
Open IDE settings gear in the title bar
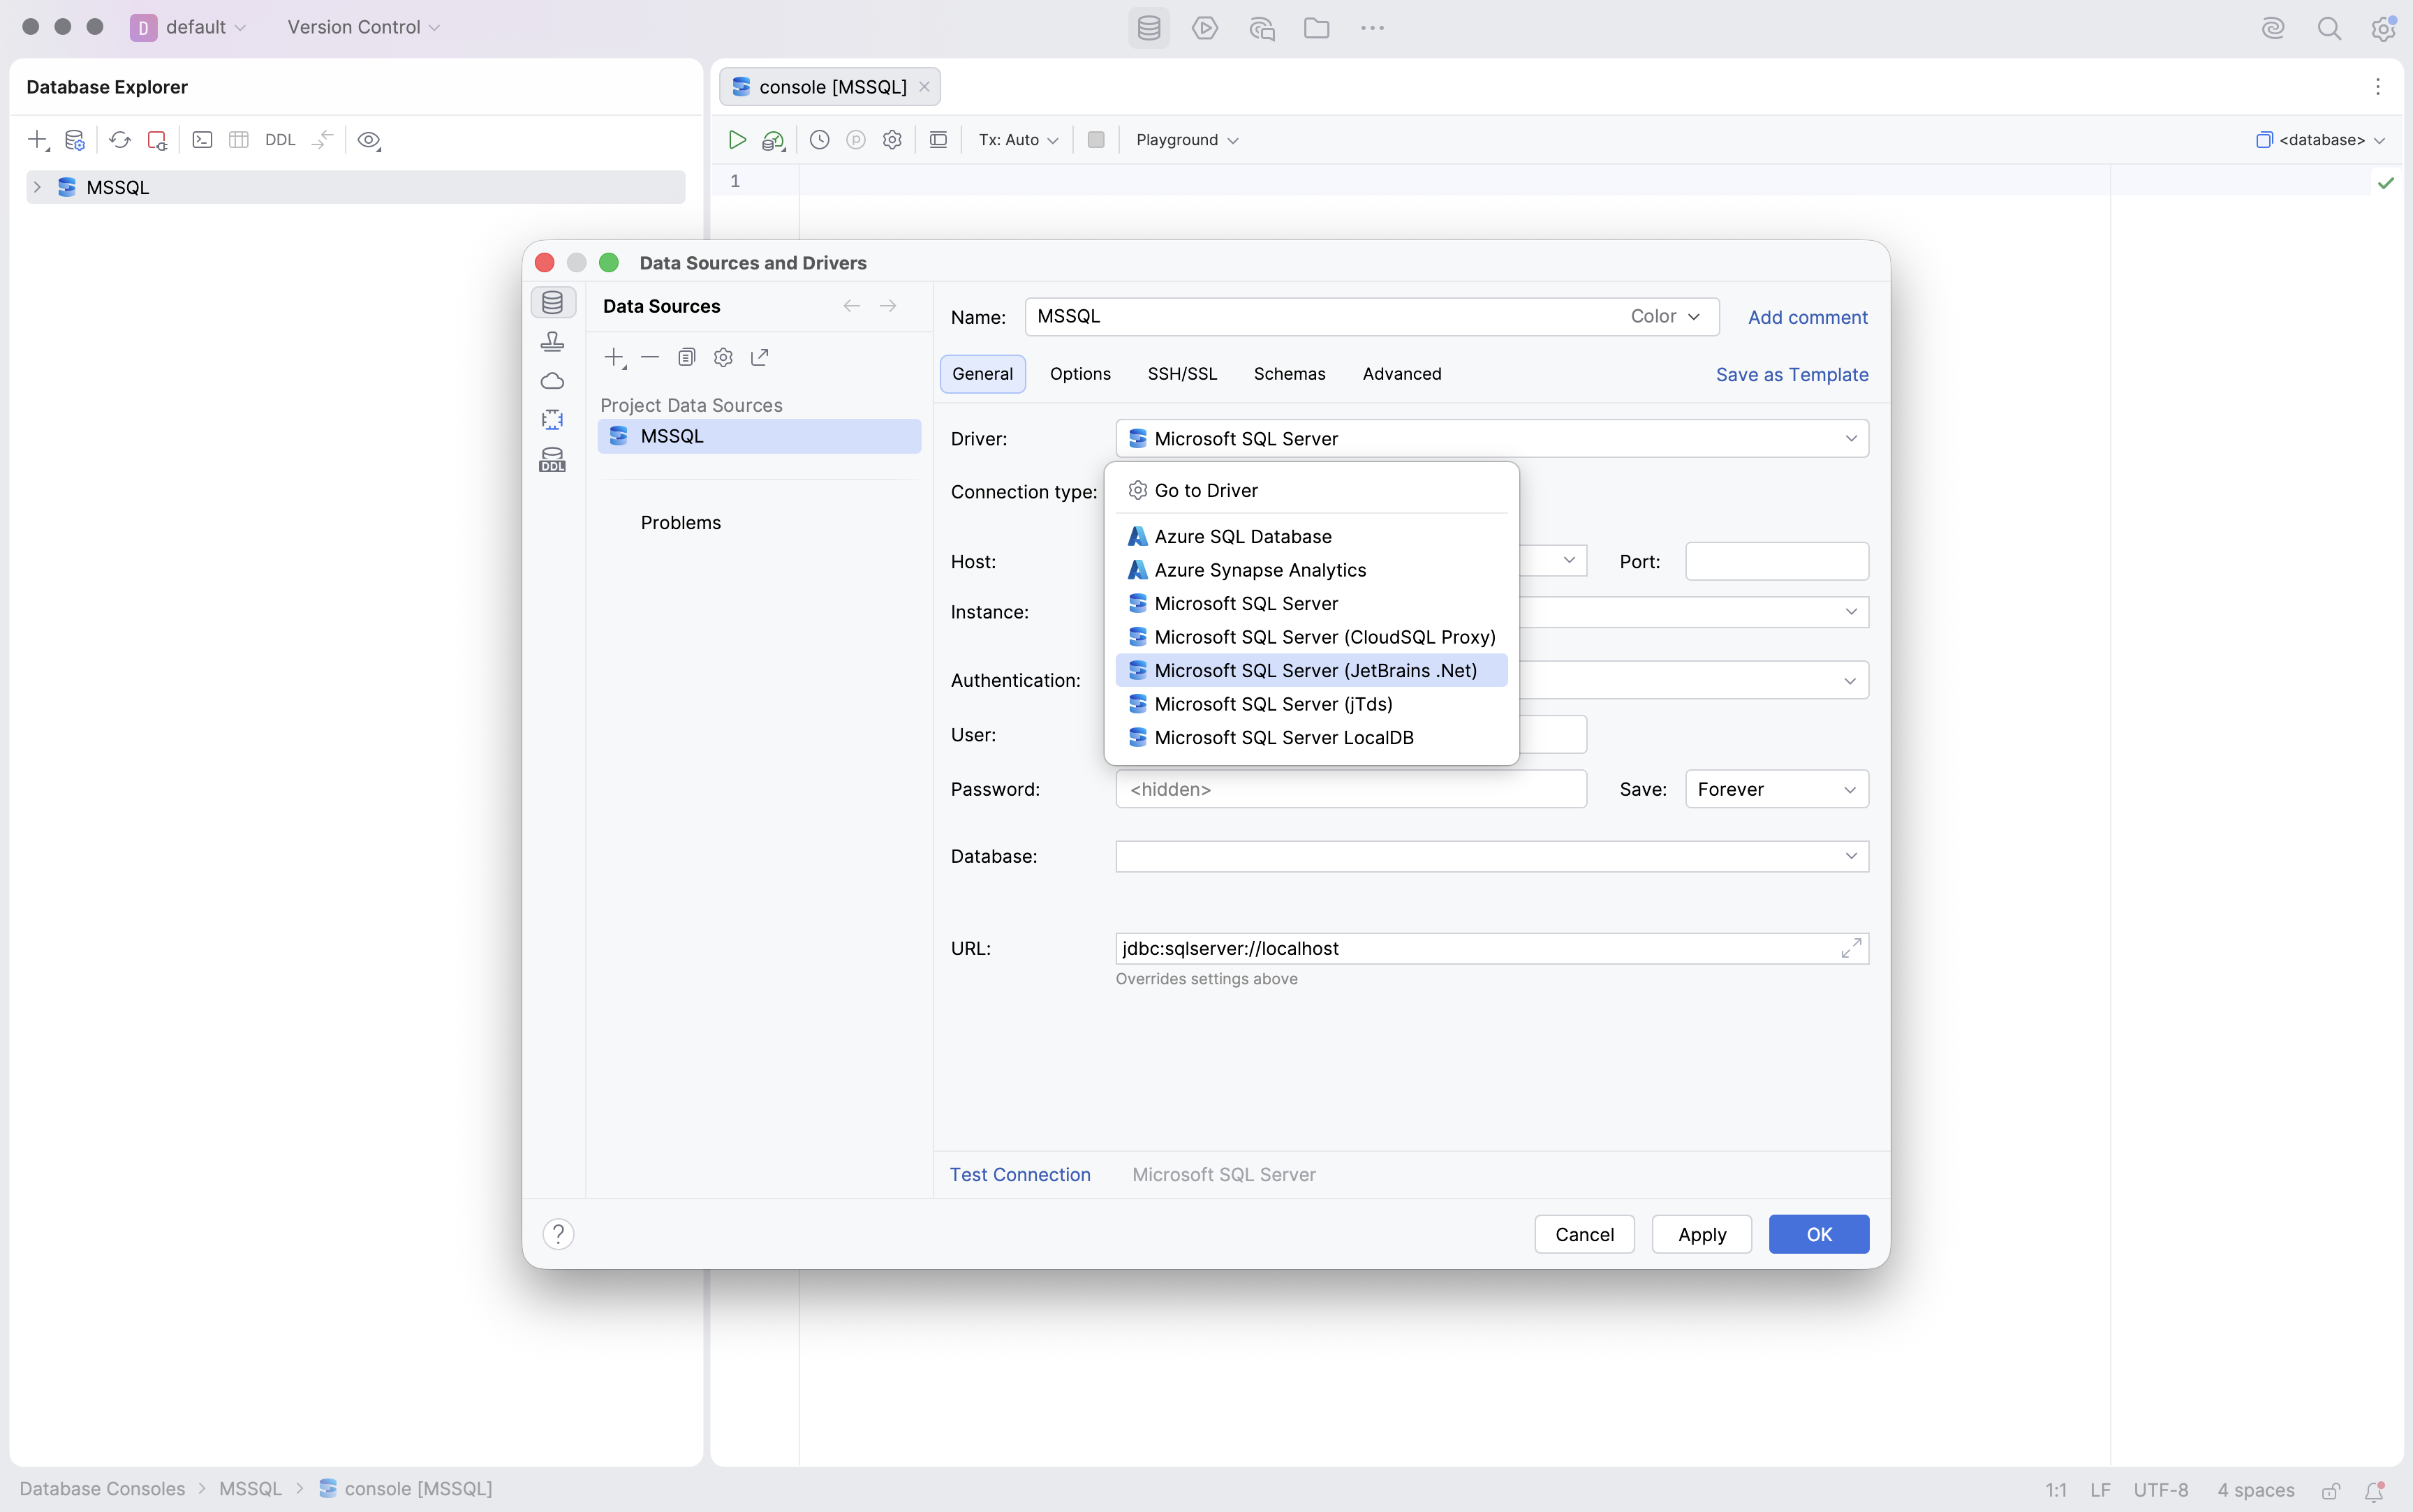[x=2384, y=28]
